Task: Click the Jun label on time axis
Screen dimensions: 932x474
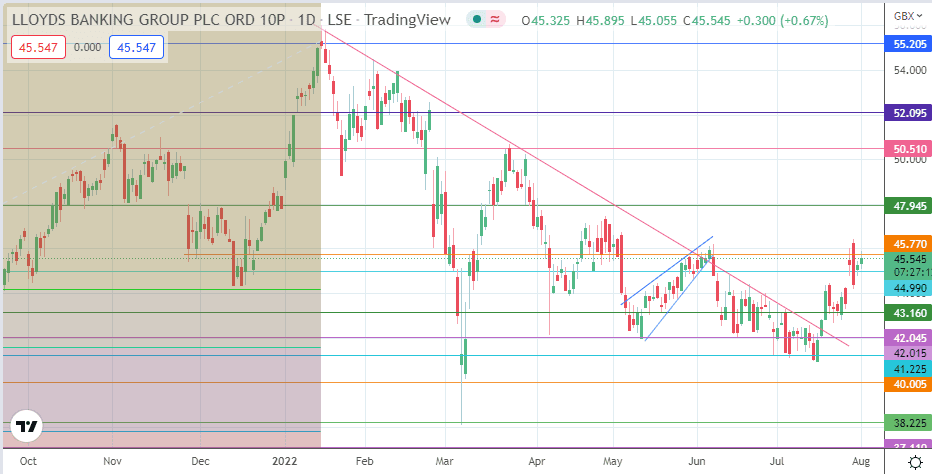Action: (x=697, y=461)
